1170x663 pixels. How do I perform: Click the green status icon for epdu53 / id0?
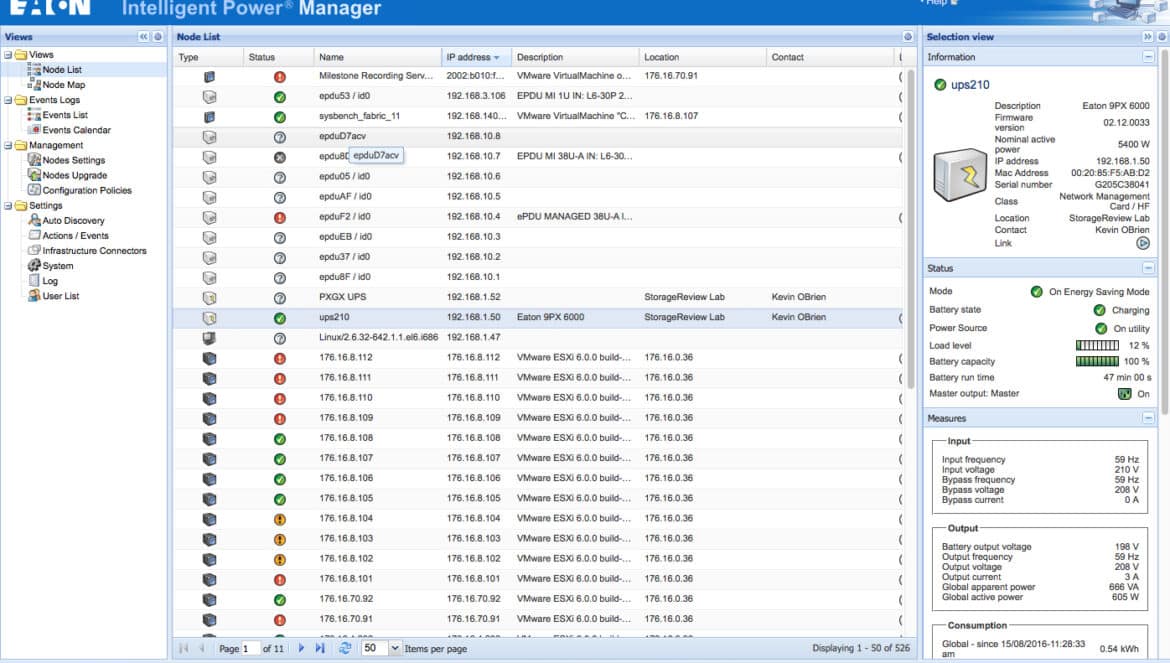280,97
